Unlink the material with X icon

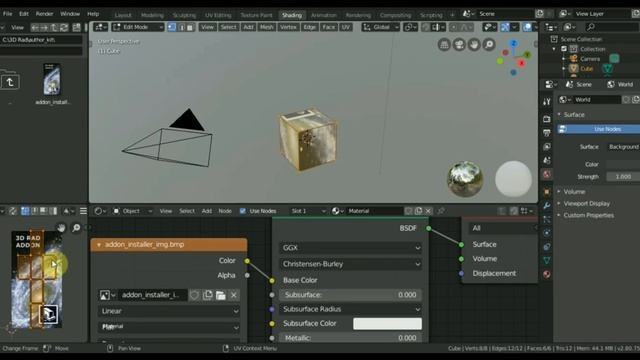point(428,211)
